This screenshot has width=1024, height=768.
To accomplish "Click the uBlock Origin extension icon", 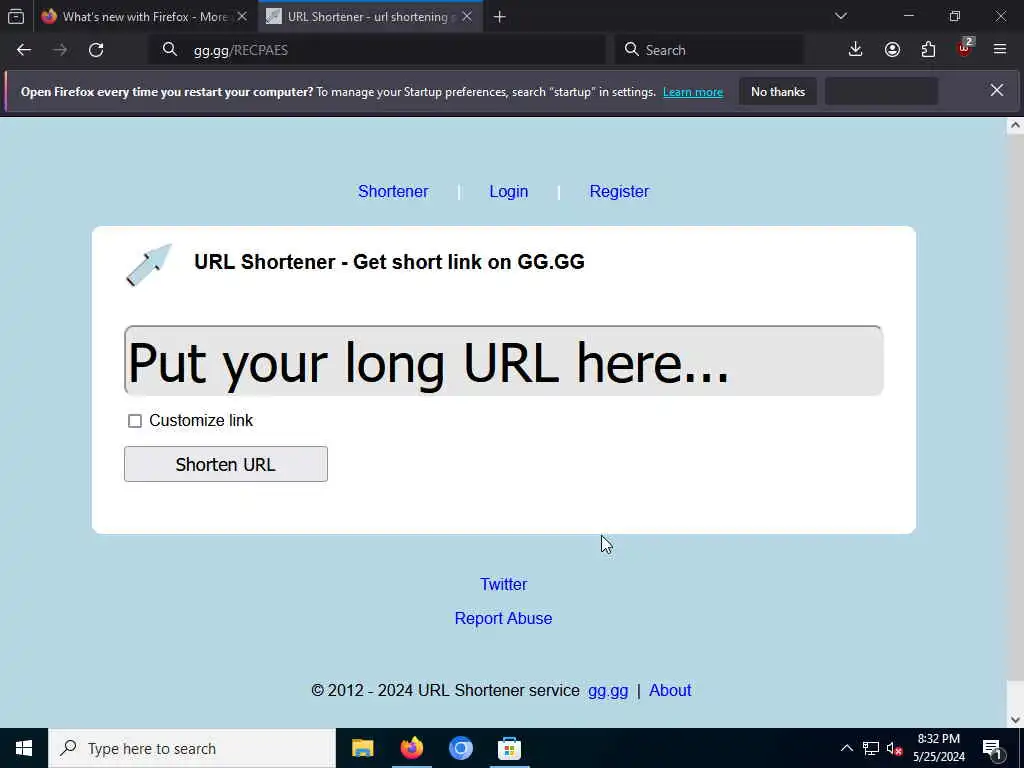I will pos(965,49).
